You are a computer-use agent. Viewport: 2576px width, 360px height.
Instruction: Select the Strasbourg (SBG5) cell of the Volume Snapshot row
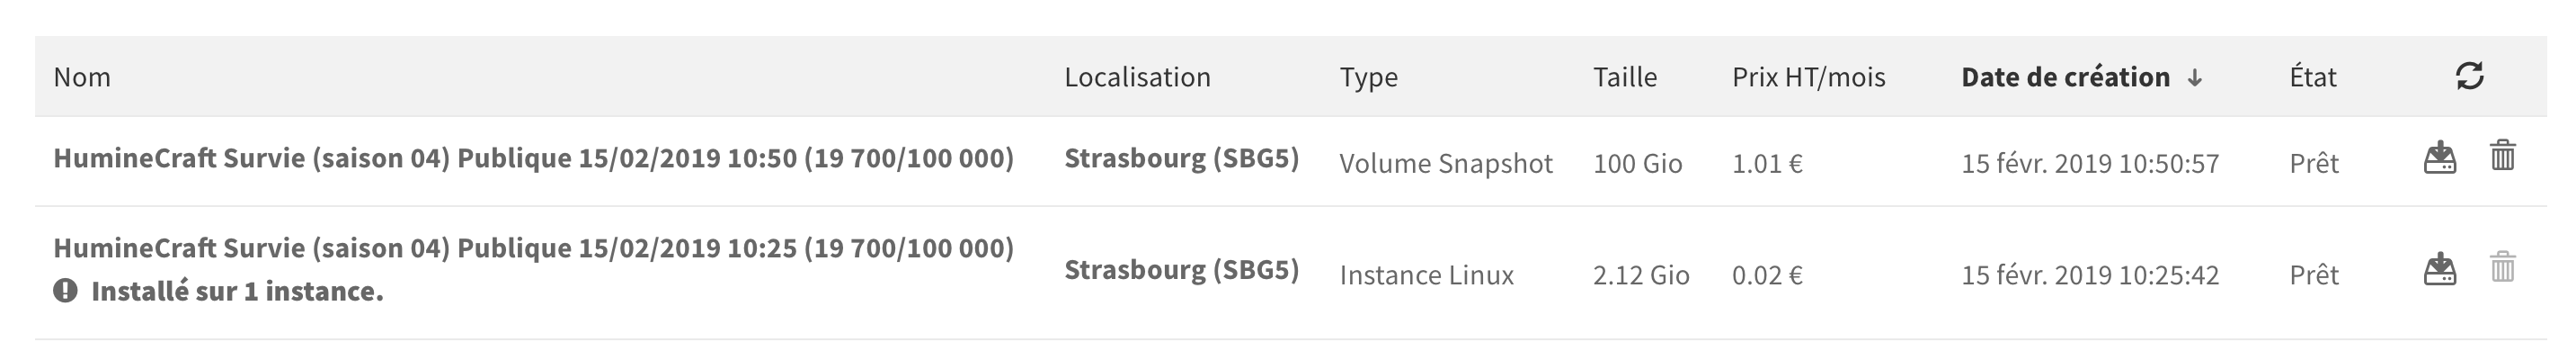[x=1181, y=158]
